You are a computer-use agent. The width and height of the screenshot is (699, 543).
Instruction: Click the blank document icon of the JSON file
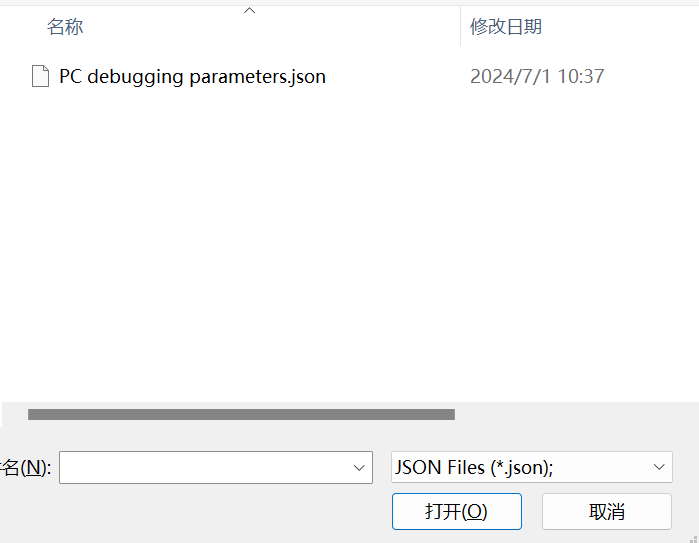click(x=40, y=76)
